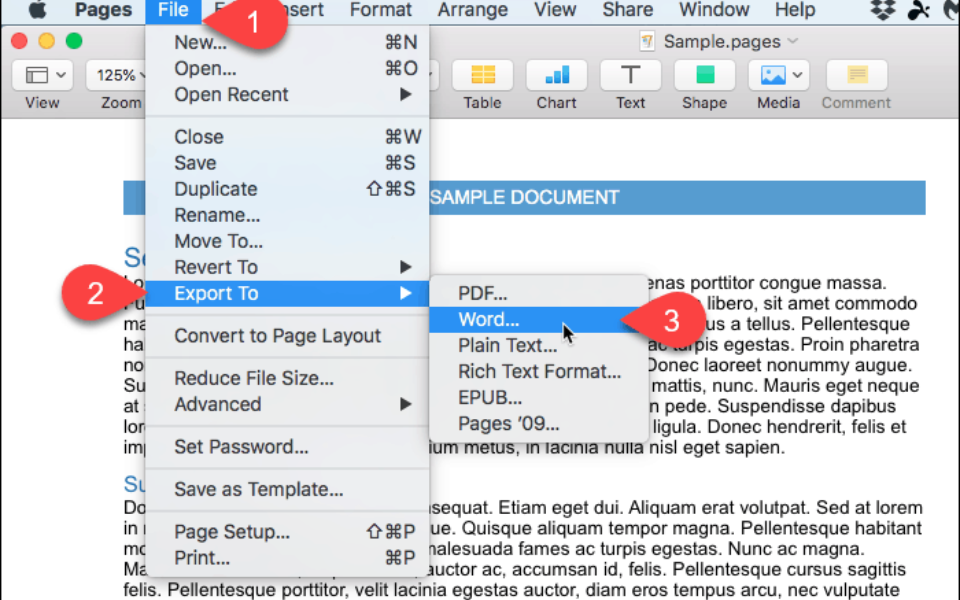960x600 pixels.
Task: Click the yellow minimize window button
Action: (x=47, y=41)
